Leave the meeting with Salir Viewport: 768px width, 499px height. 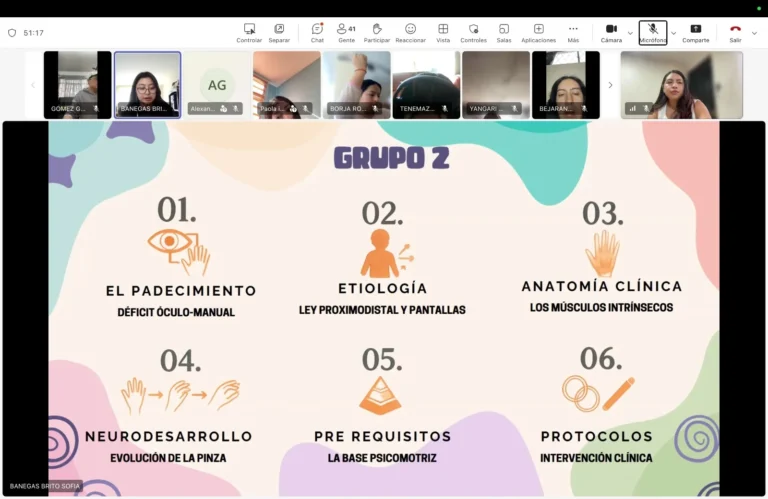735,32
